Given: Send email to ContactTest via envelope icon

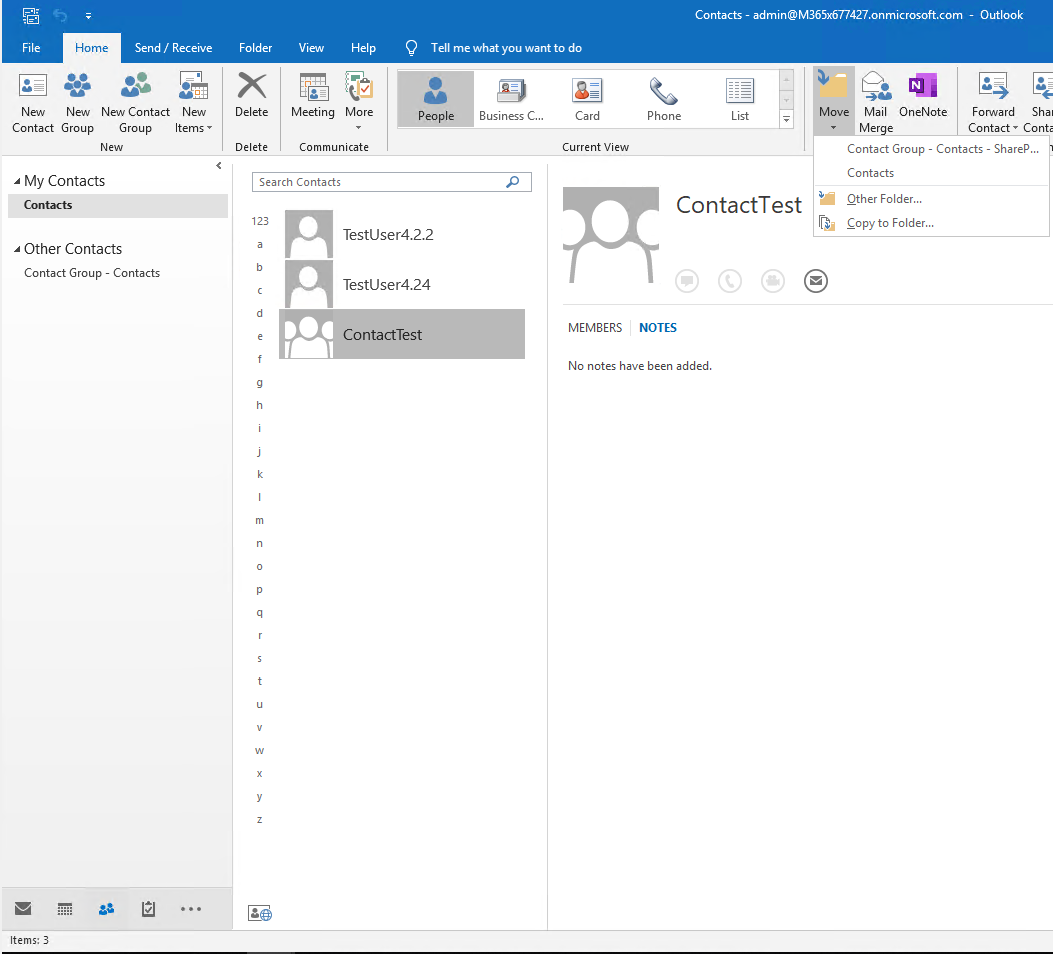Looking at the screenshot, I should pos(815,281).
